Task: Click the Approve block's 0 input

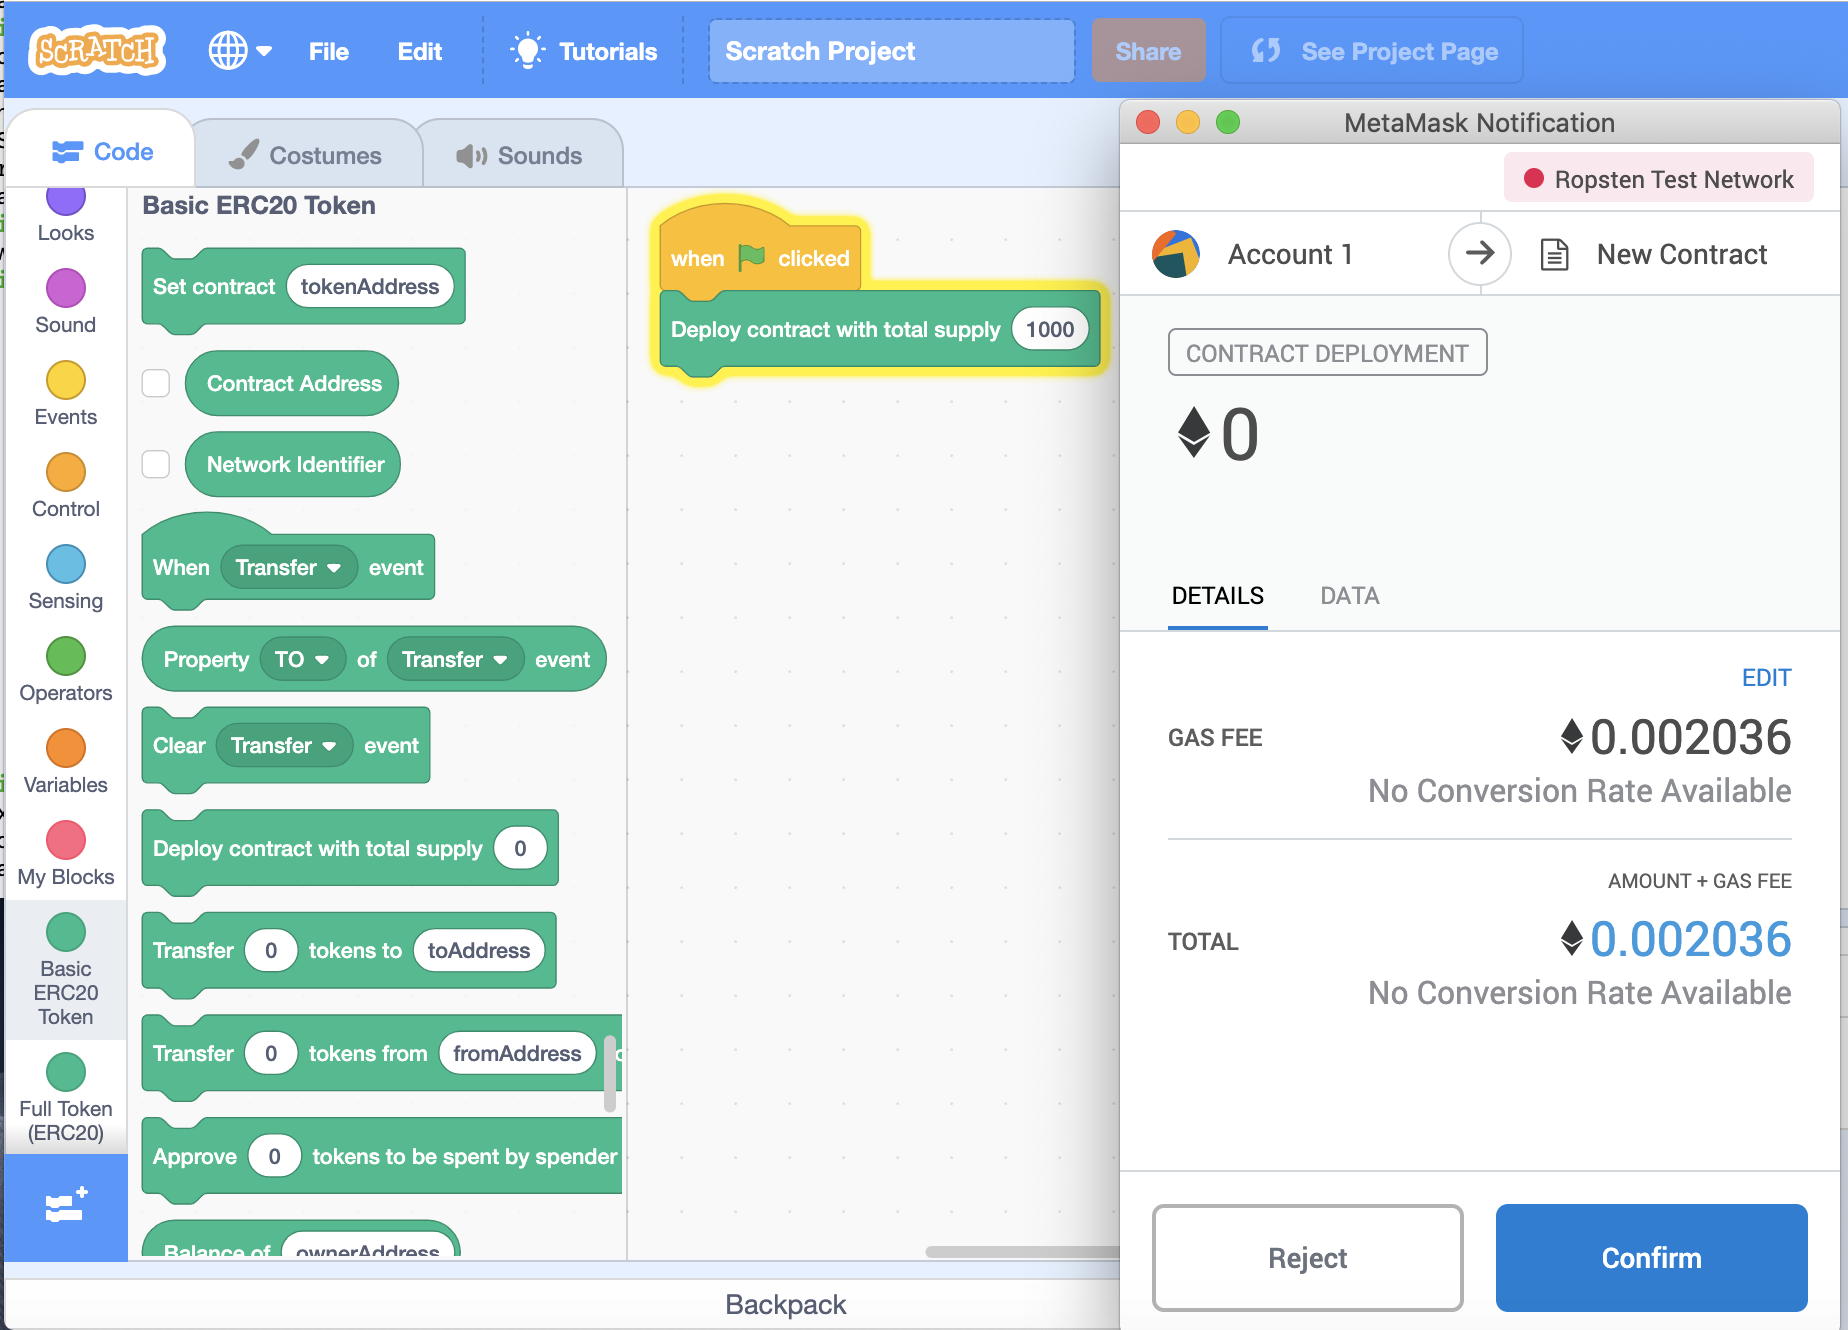Action: [x=274, y=1156]
